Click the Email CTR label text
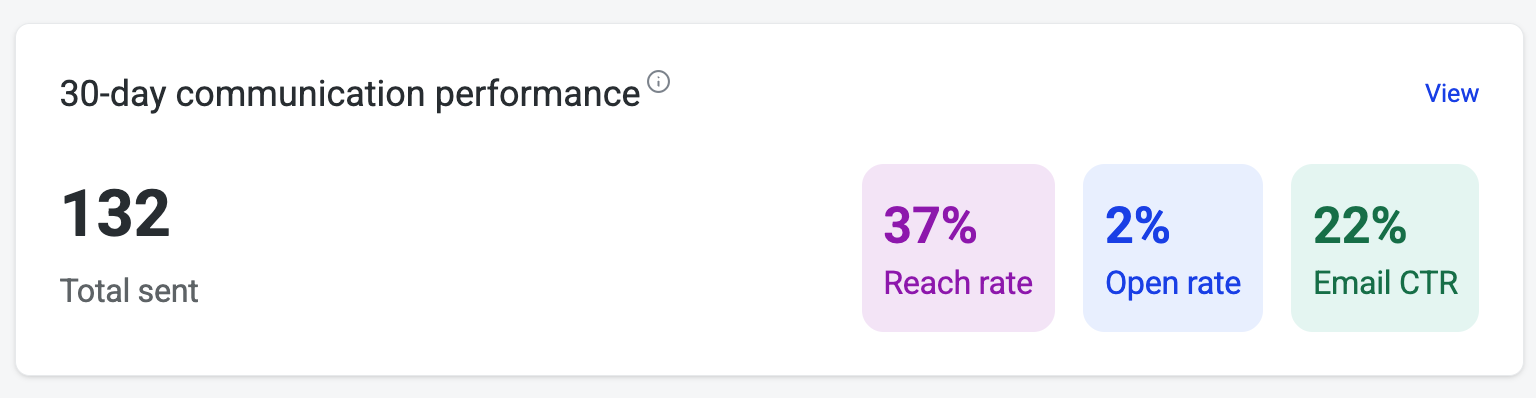The height and width of the screenshot is (398, 1536). pos(1385,283)
